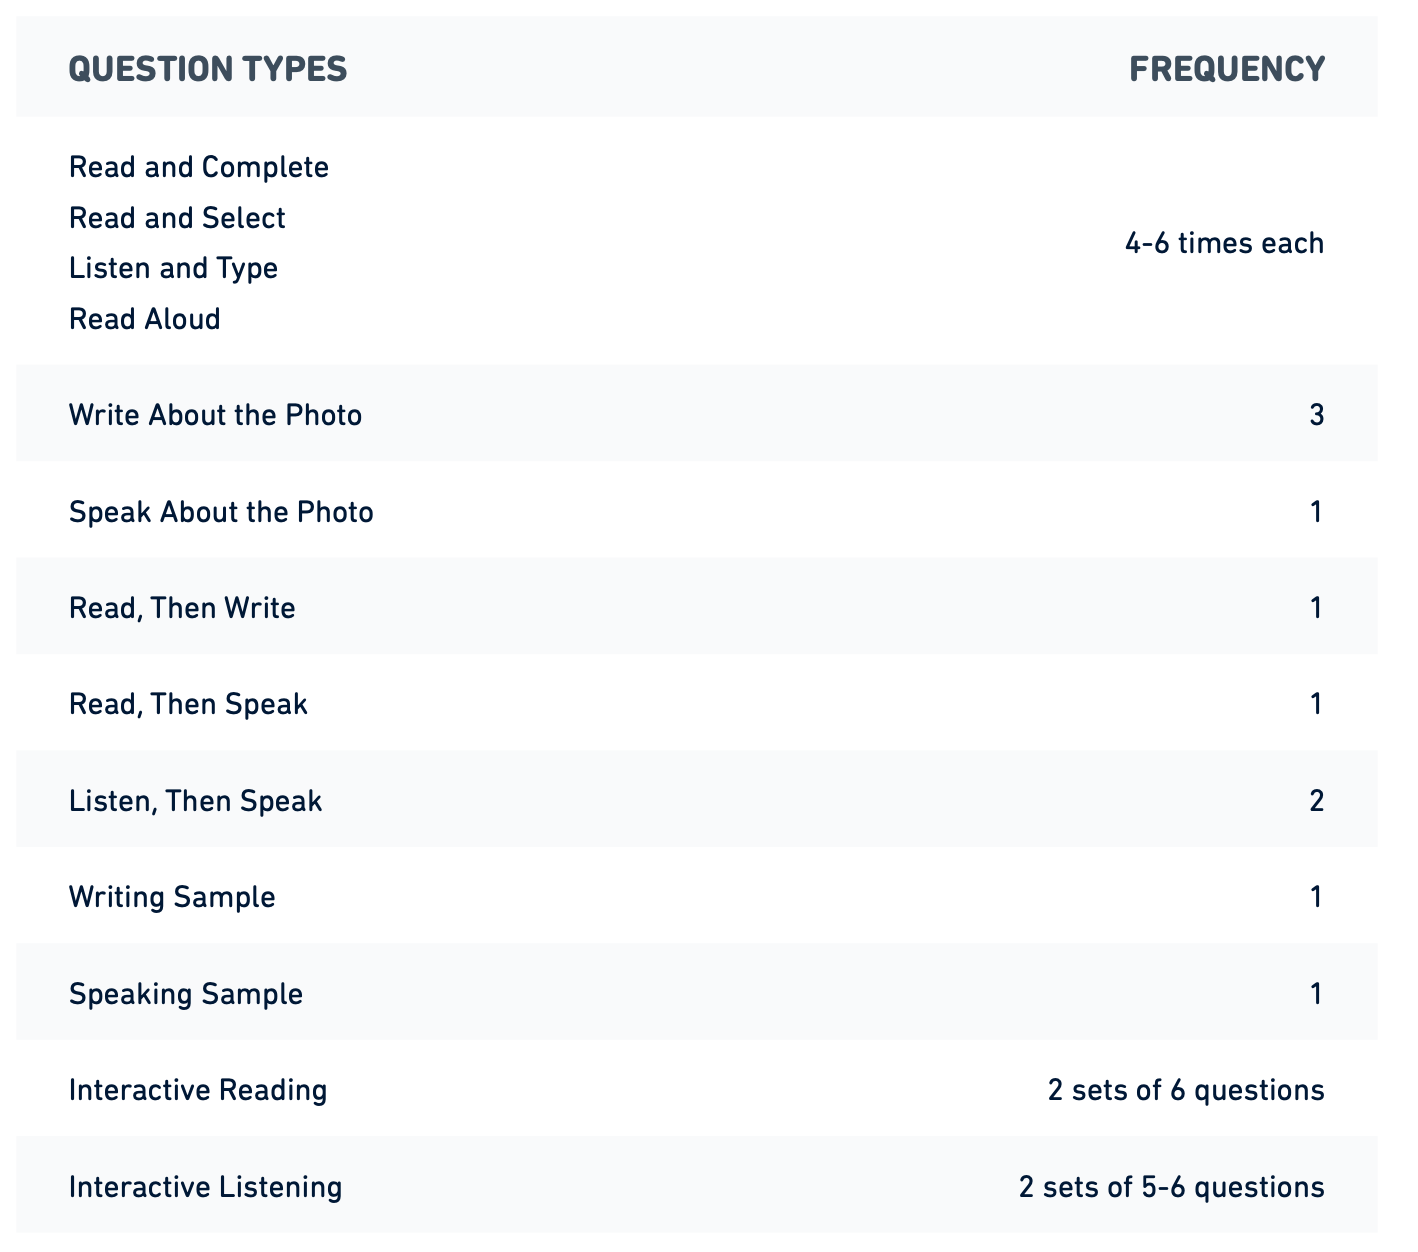Click frequency 3 for Write About the Photo
Viewport: 1418px width, 1252px height.
(1317, 414)
